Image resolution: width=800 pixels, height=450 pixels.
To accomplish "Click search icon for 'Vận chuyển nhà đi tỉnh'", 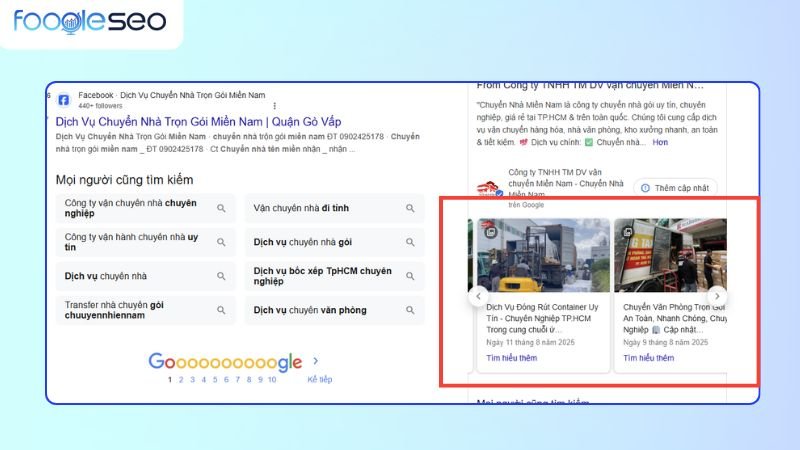I will click(410, 208).
